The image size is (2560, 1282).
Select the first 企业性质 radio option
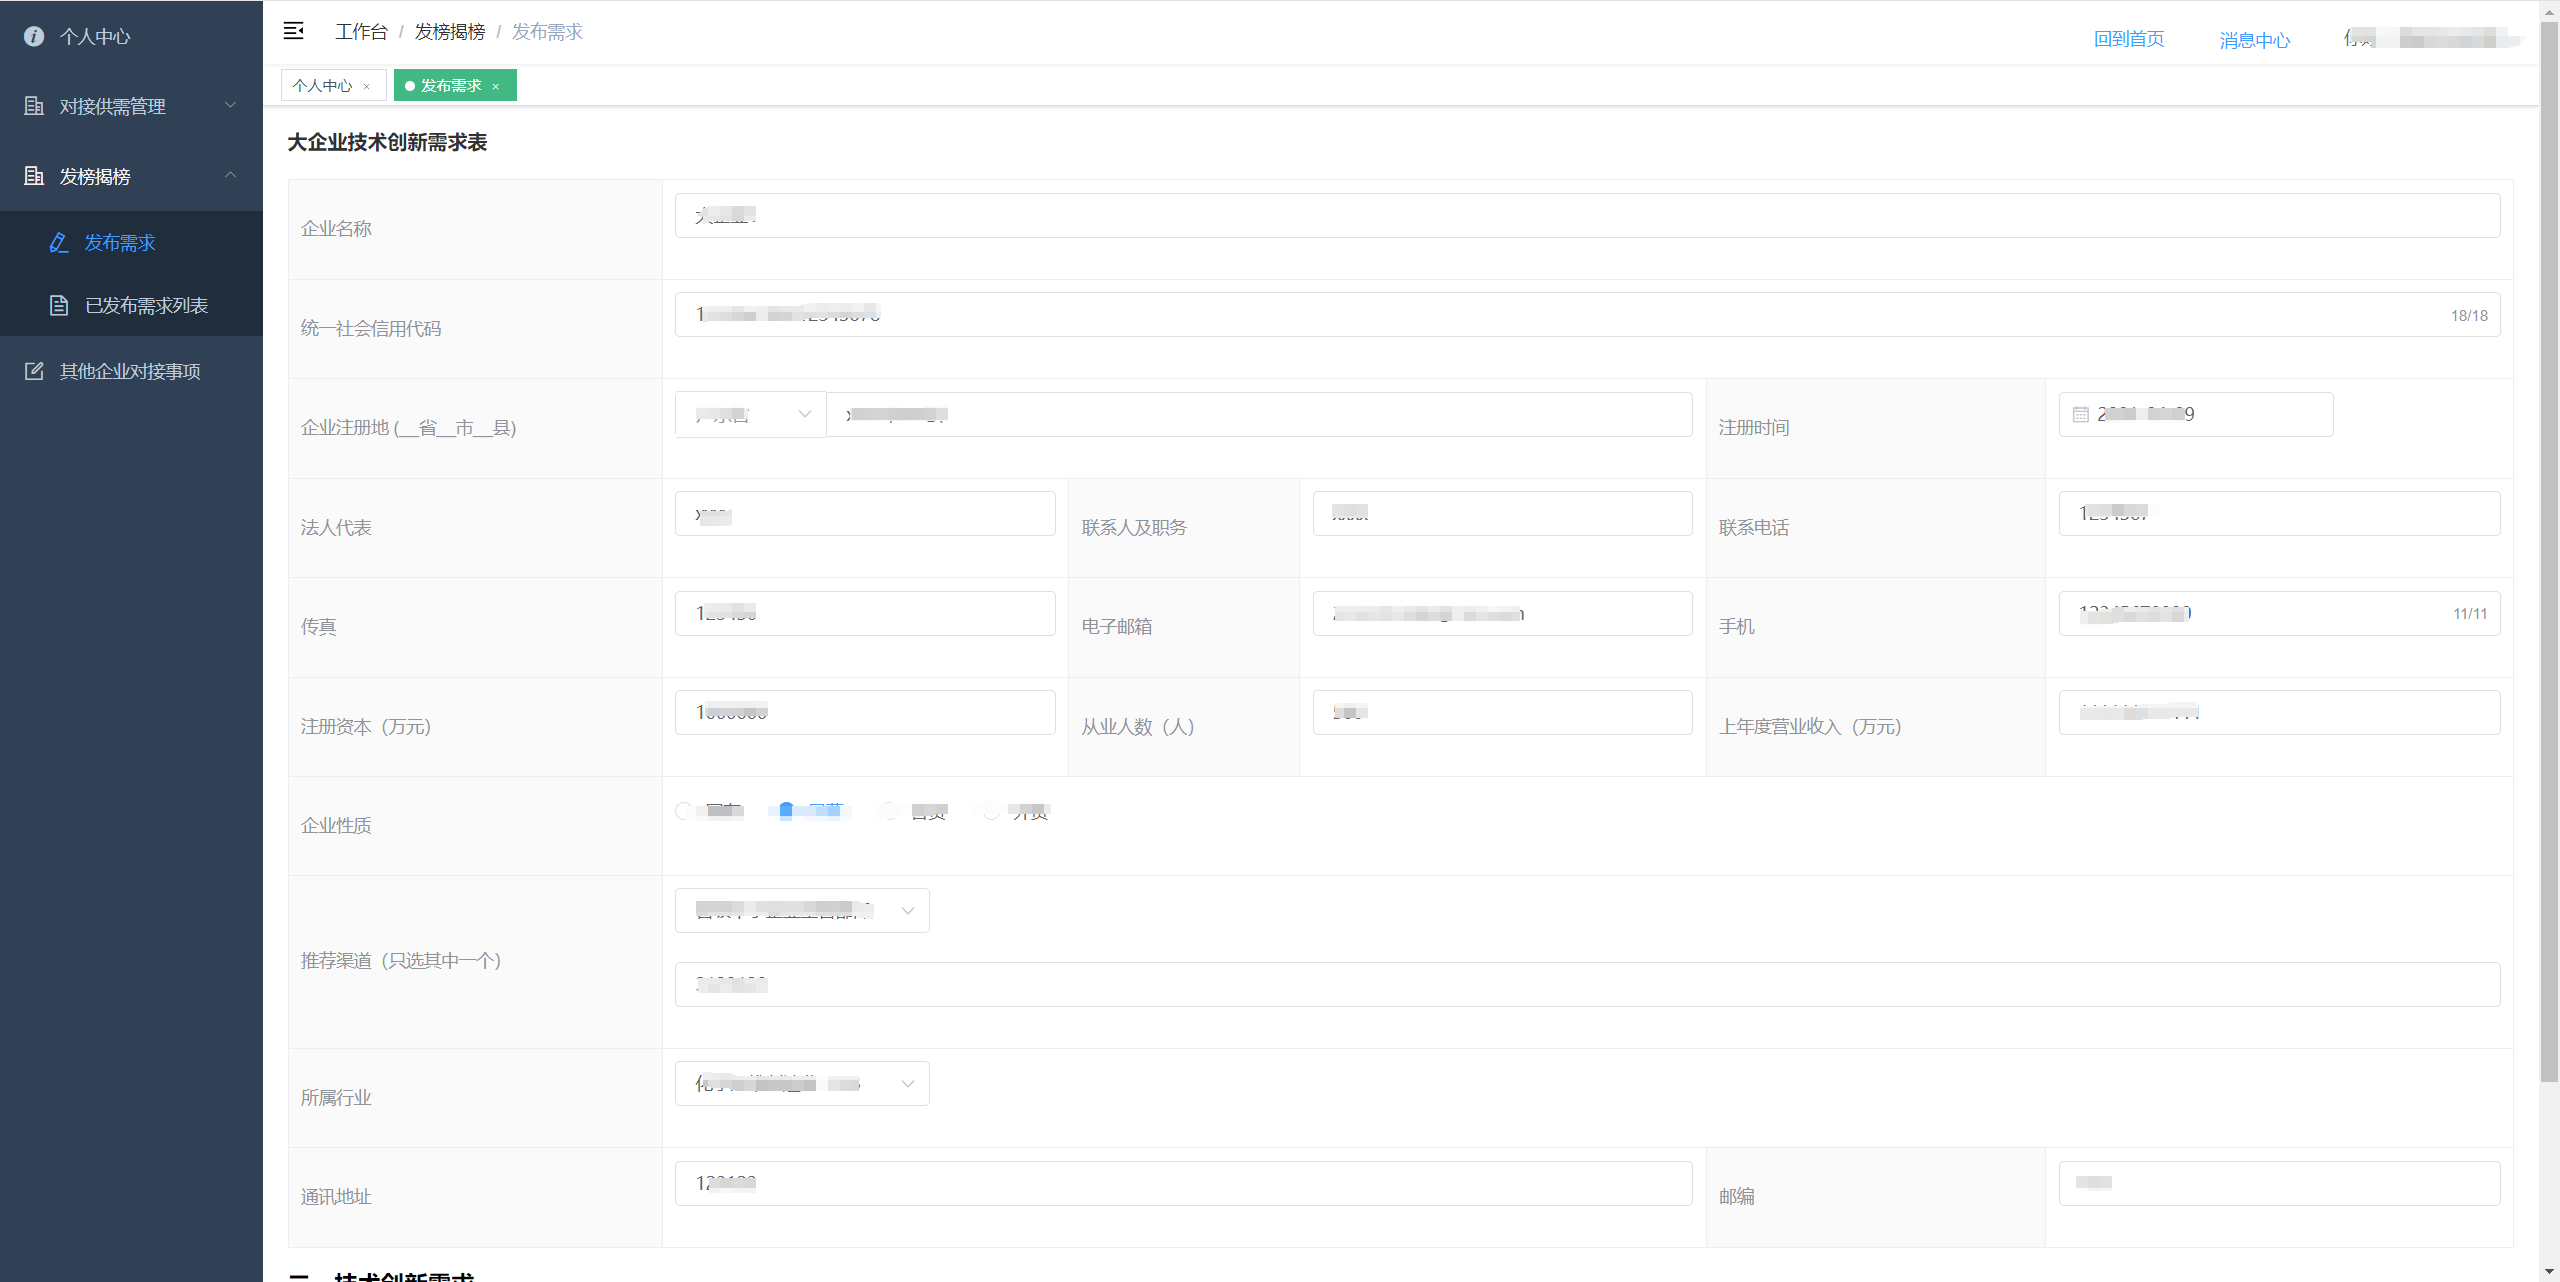(x=684, y=811)
